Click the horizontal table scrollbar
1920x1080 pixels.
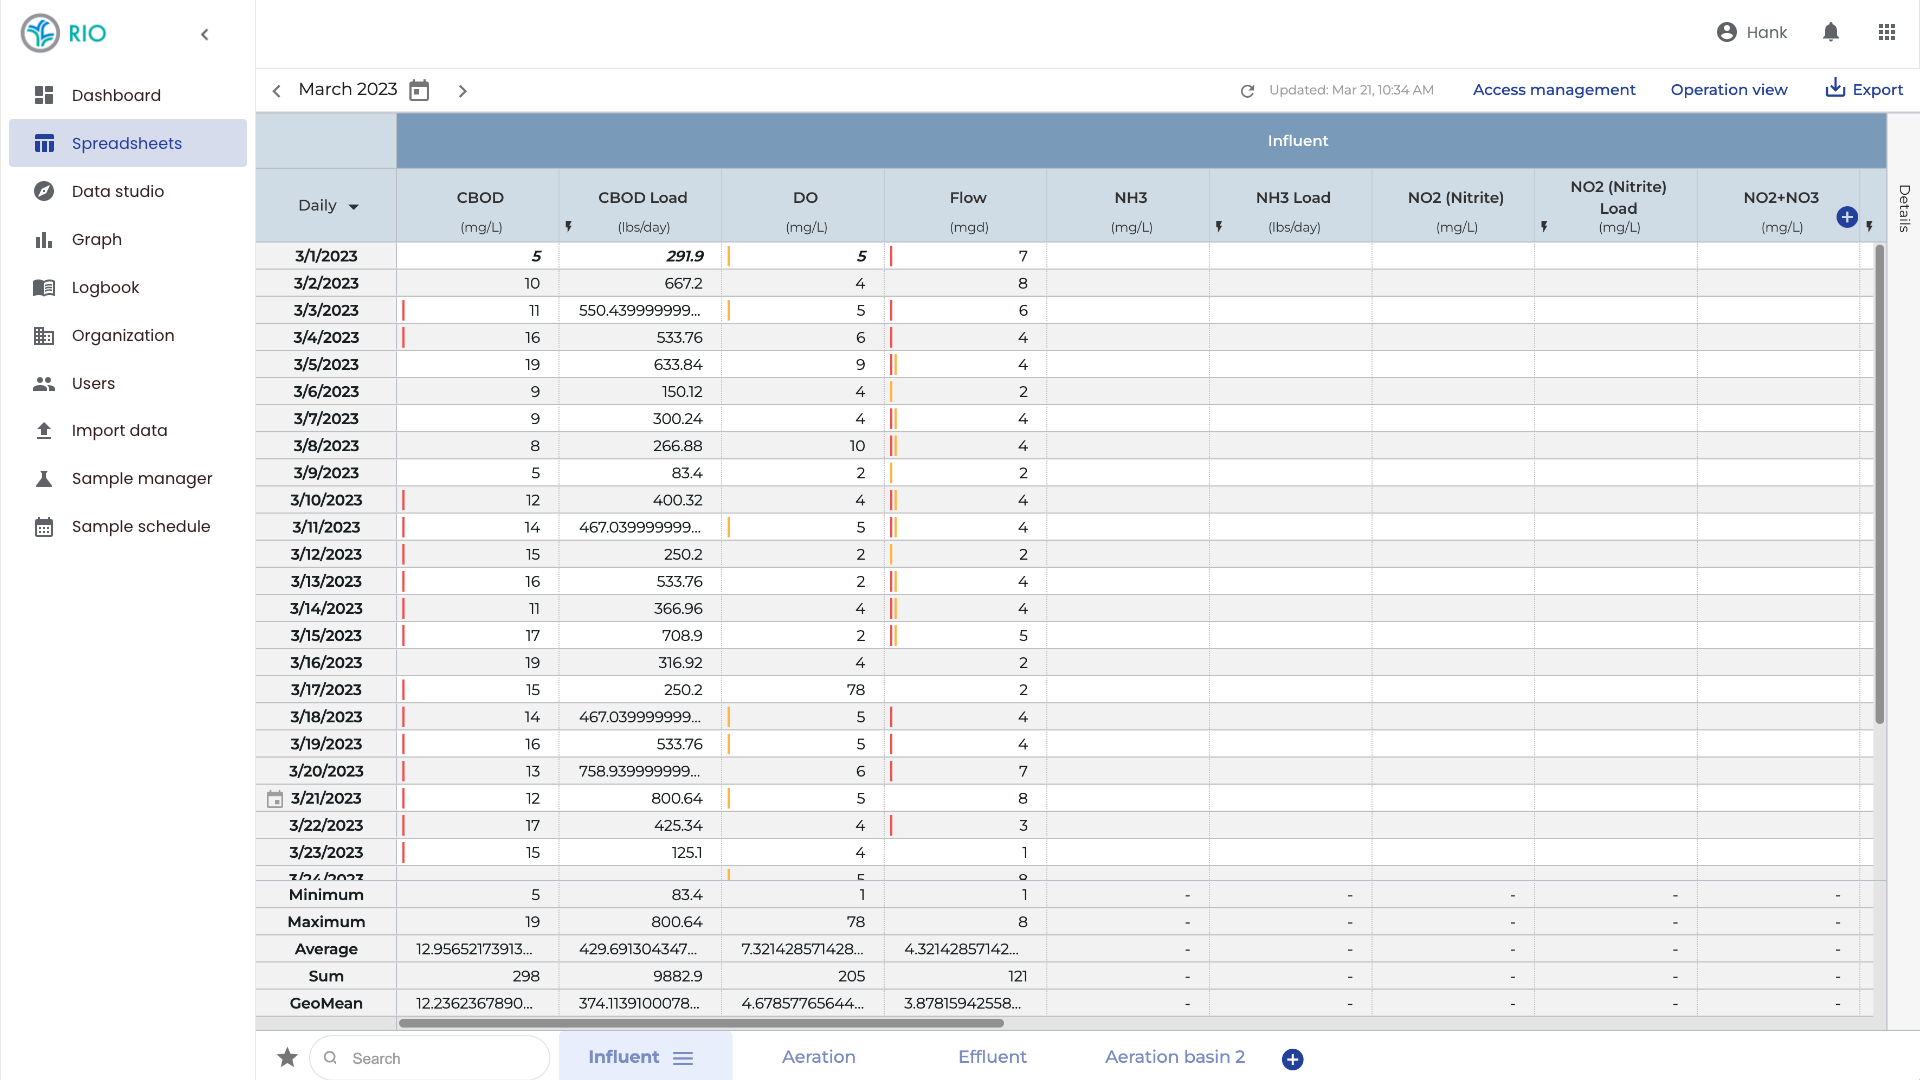[700, 1023]
